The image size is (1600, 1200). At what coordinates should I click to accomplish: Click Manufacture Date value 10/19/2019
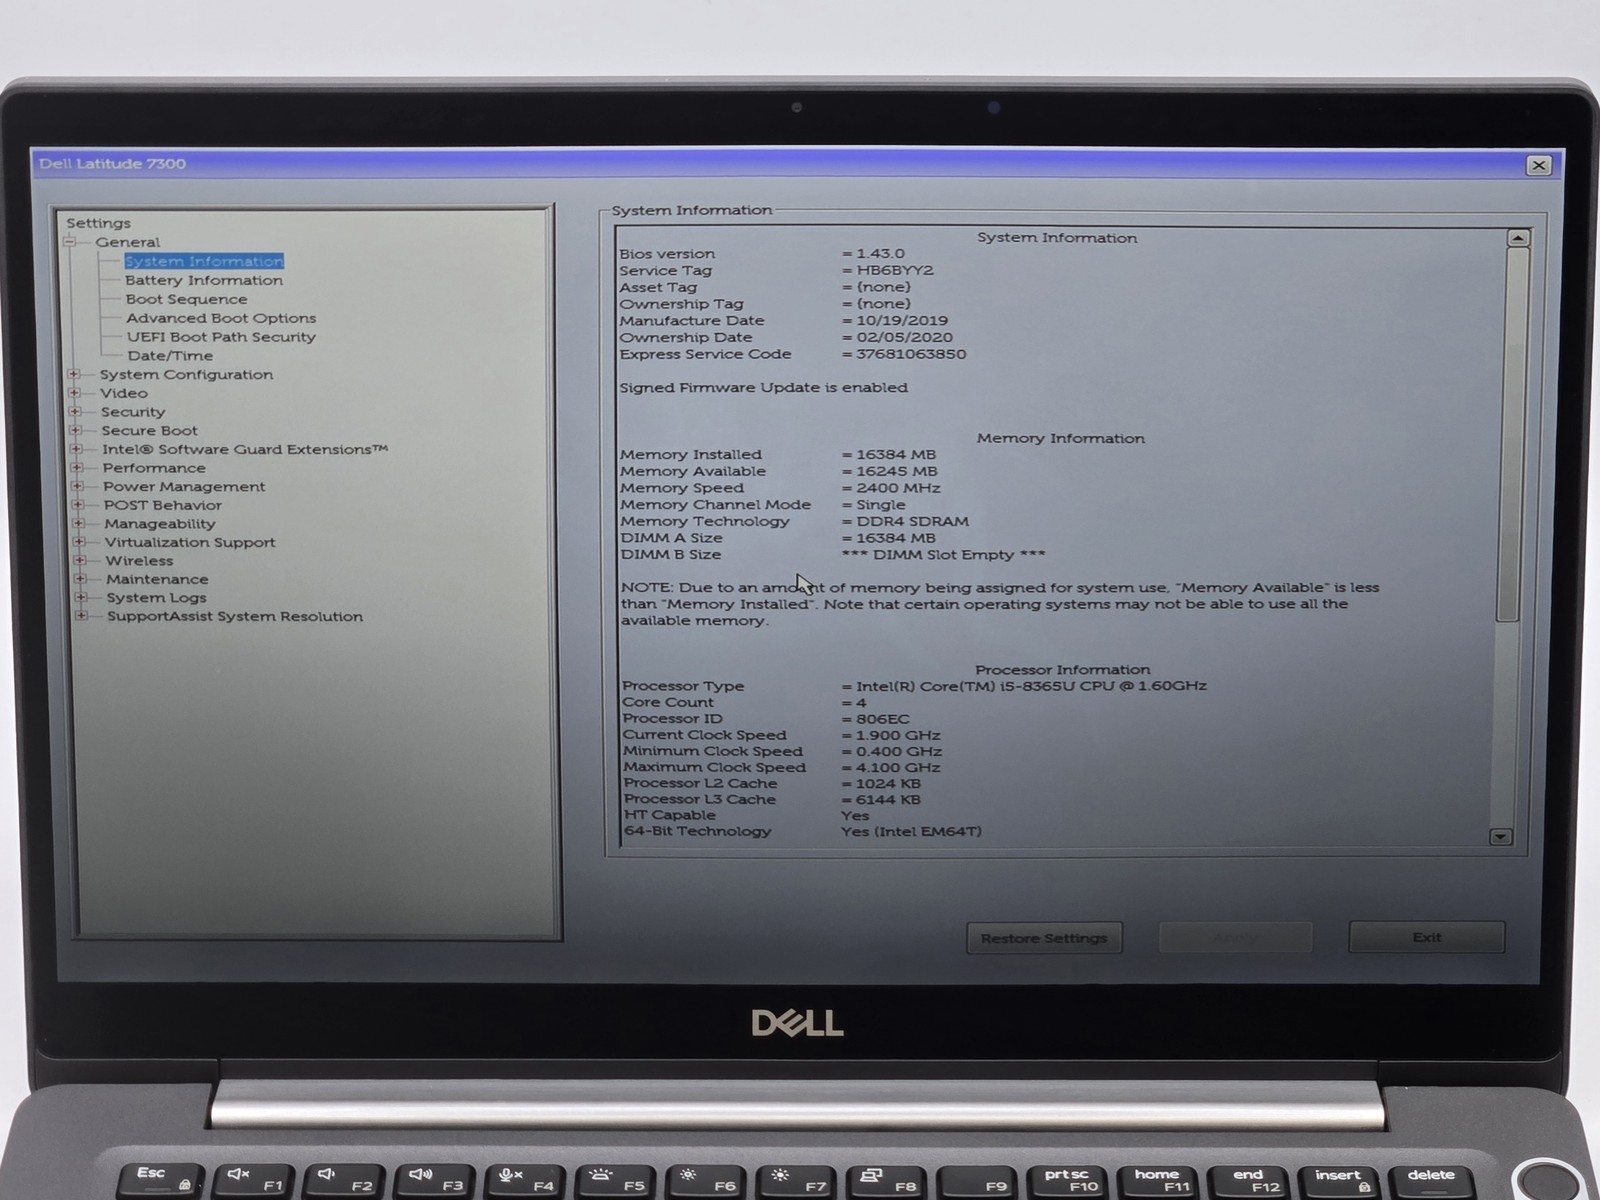coord(902,321)
